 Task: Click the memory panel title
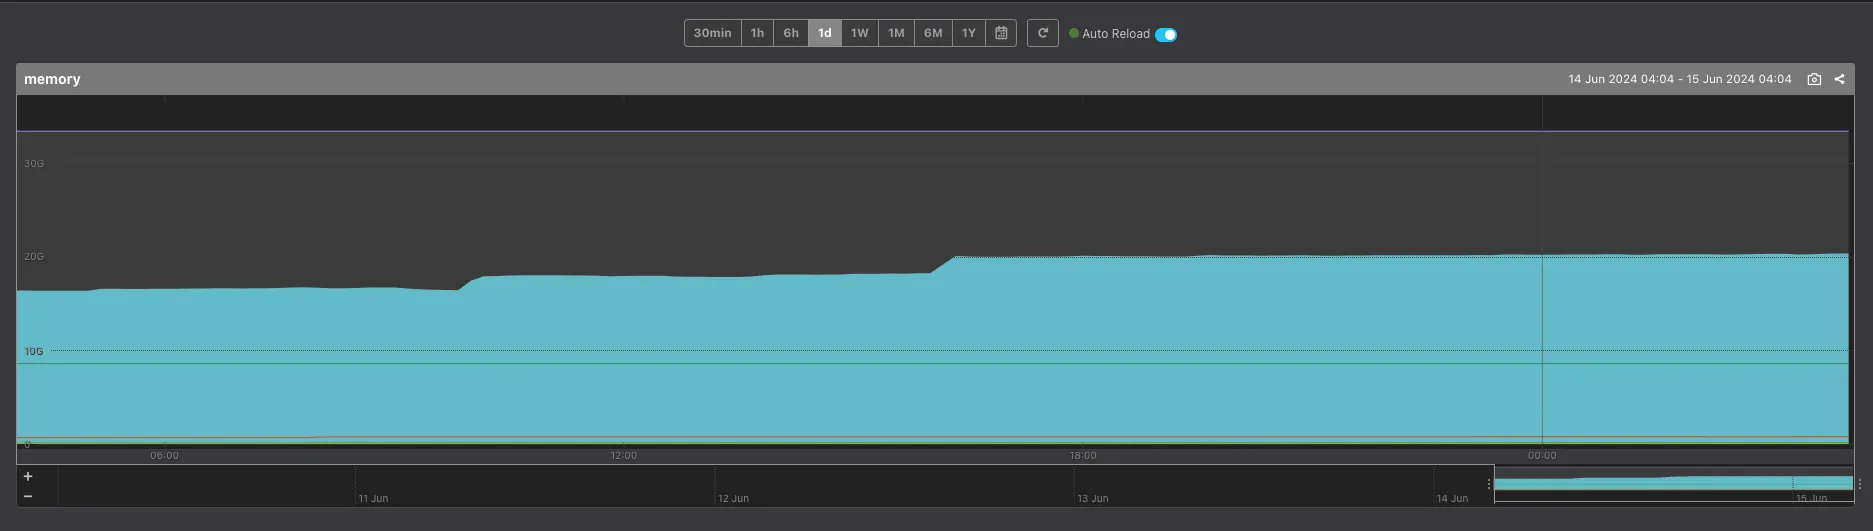click(52, 79)
